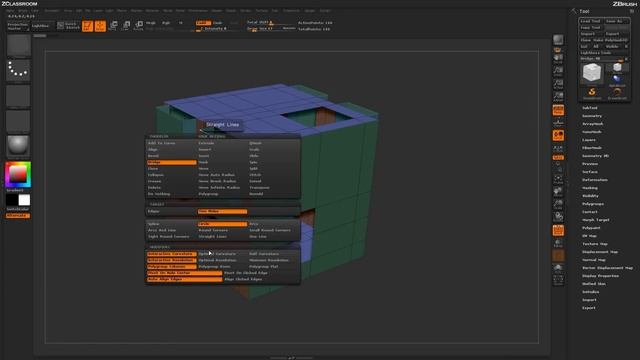
Task: Enable the Zadd button in top shelf
Action: tap(203, 23)
